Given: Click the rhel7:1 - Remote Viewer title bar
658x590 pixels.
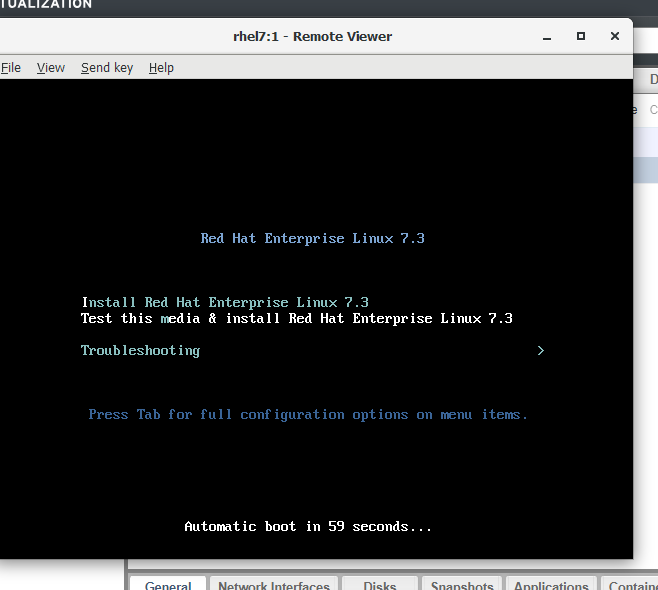Looking at the screenshot, I should (x=313, y=37).
